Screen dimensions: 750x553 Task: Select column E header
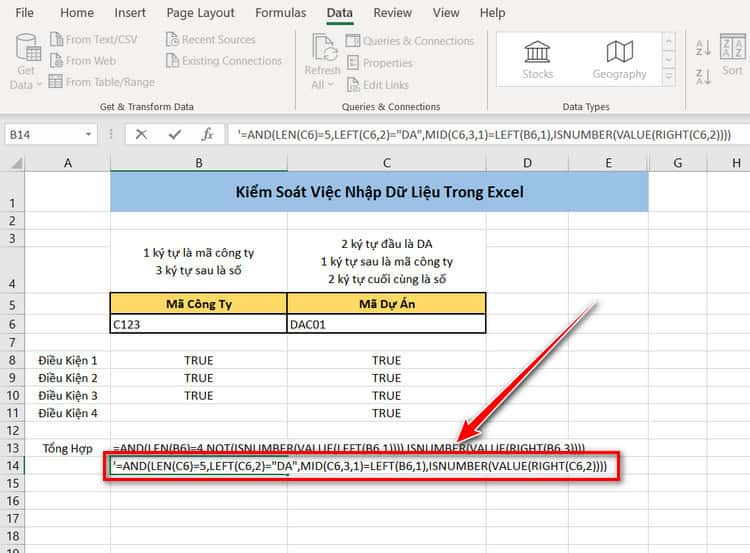tap(608, 163)
